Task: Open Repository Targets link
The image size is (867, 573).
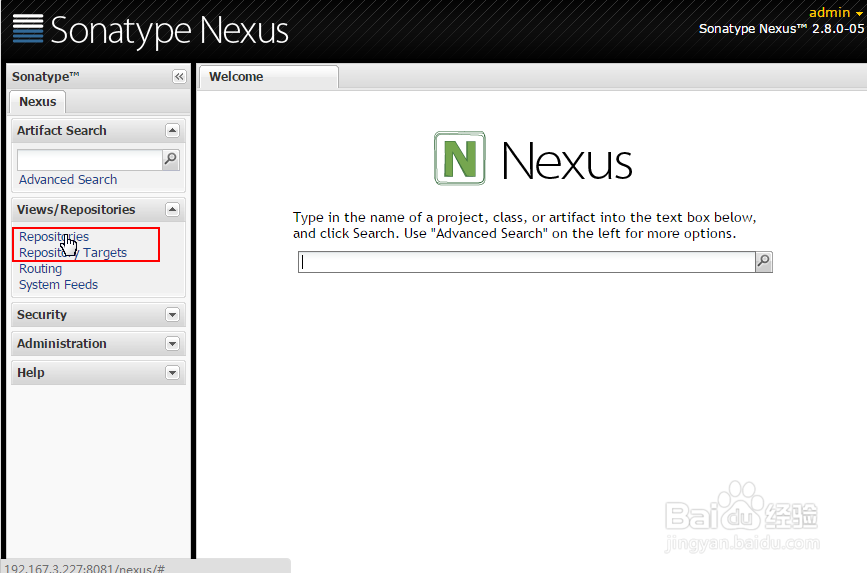Action: [73, 253]
